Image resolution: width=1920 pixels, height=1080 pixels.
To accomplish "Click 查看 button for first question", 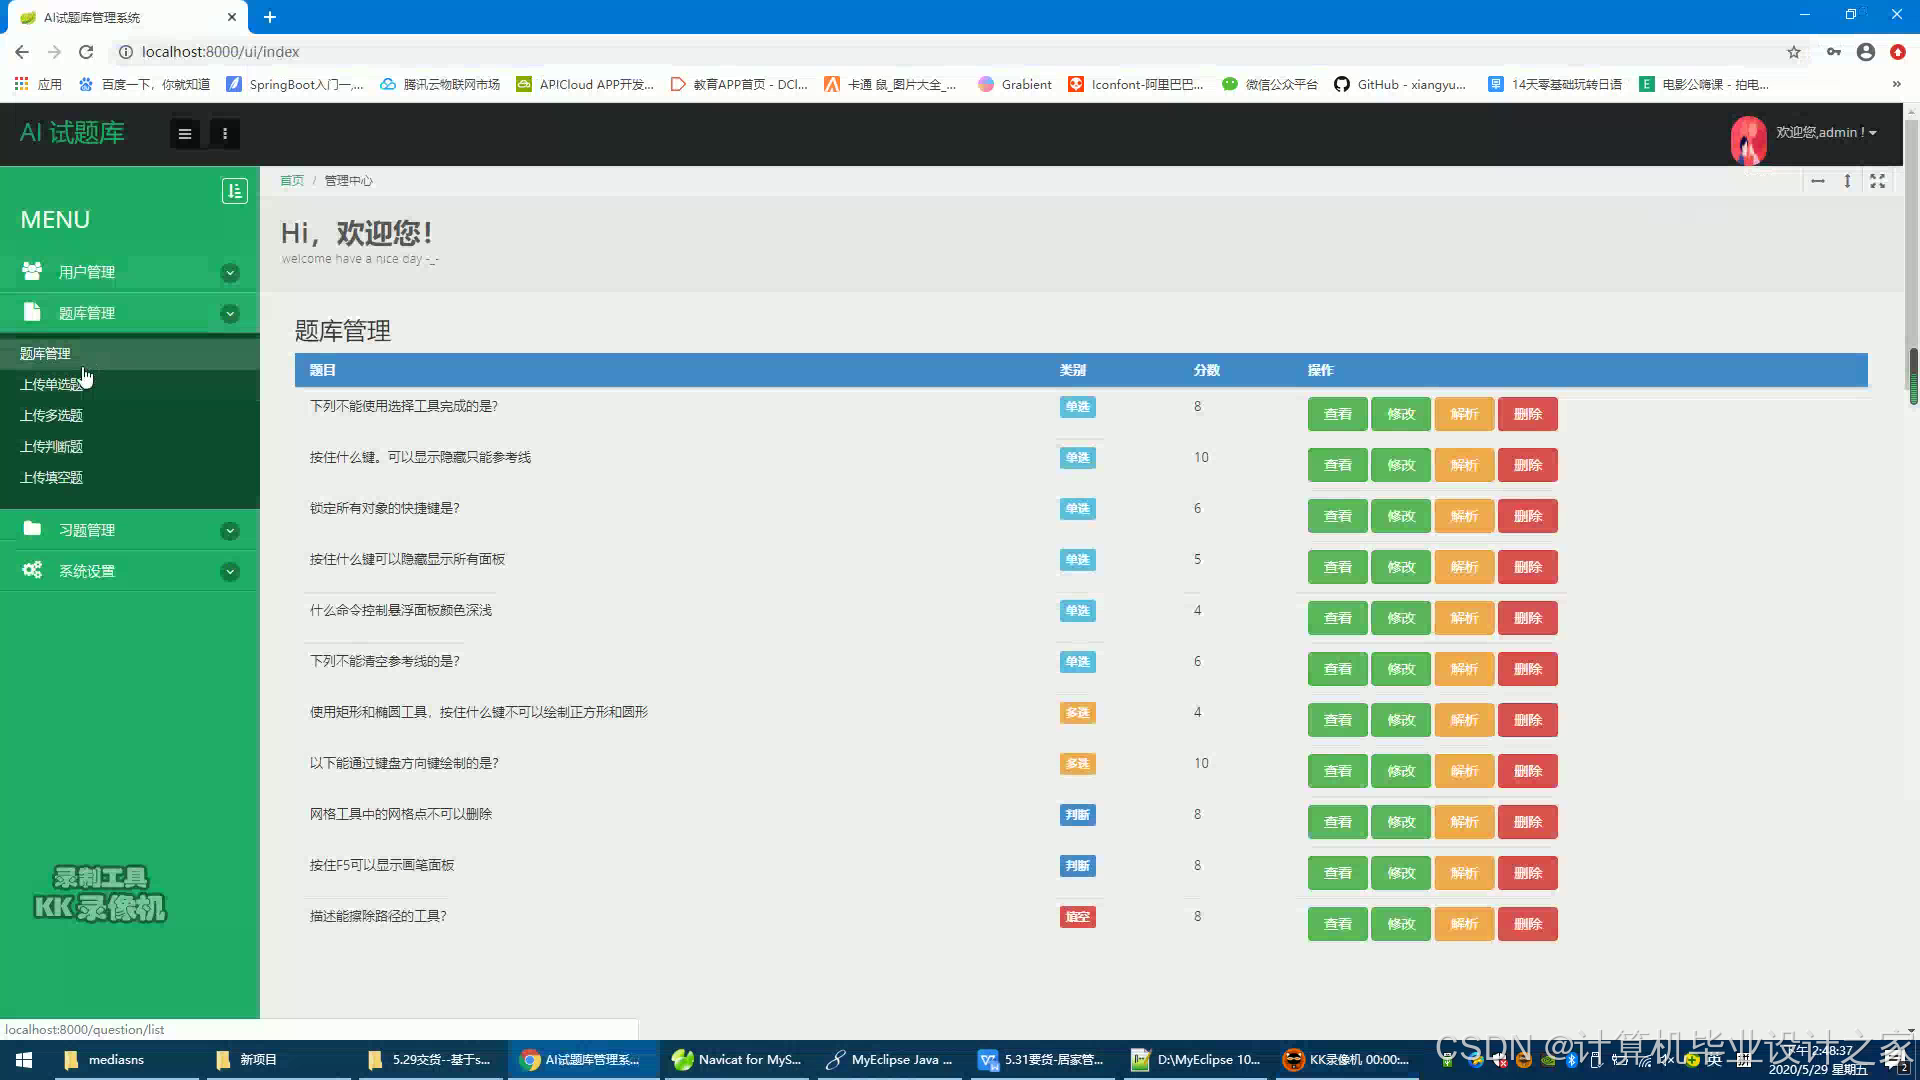I will (x=1337, y=414).
